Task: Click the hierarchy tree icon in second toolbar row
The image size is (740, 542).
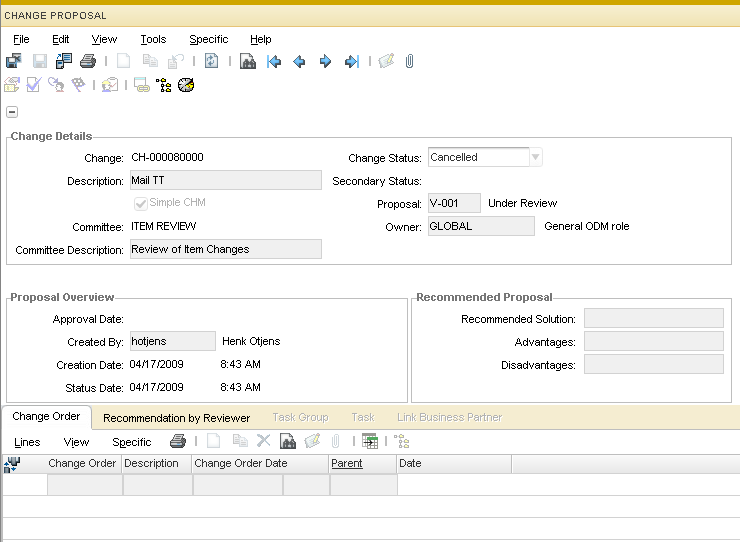Action: [163, 85]
